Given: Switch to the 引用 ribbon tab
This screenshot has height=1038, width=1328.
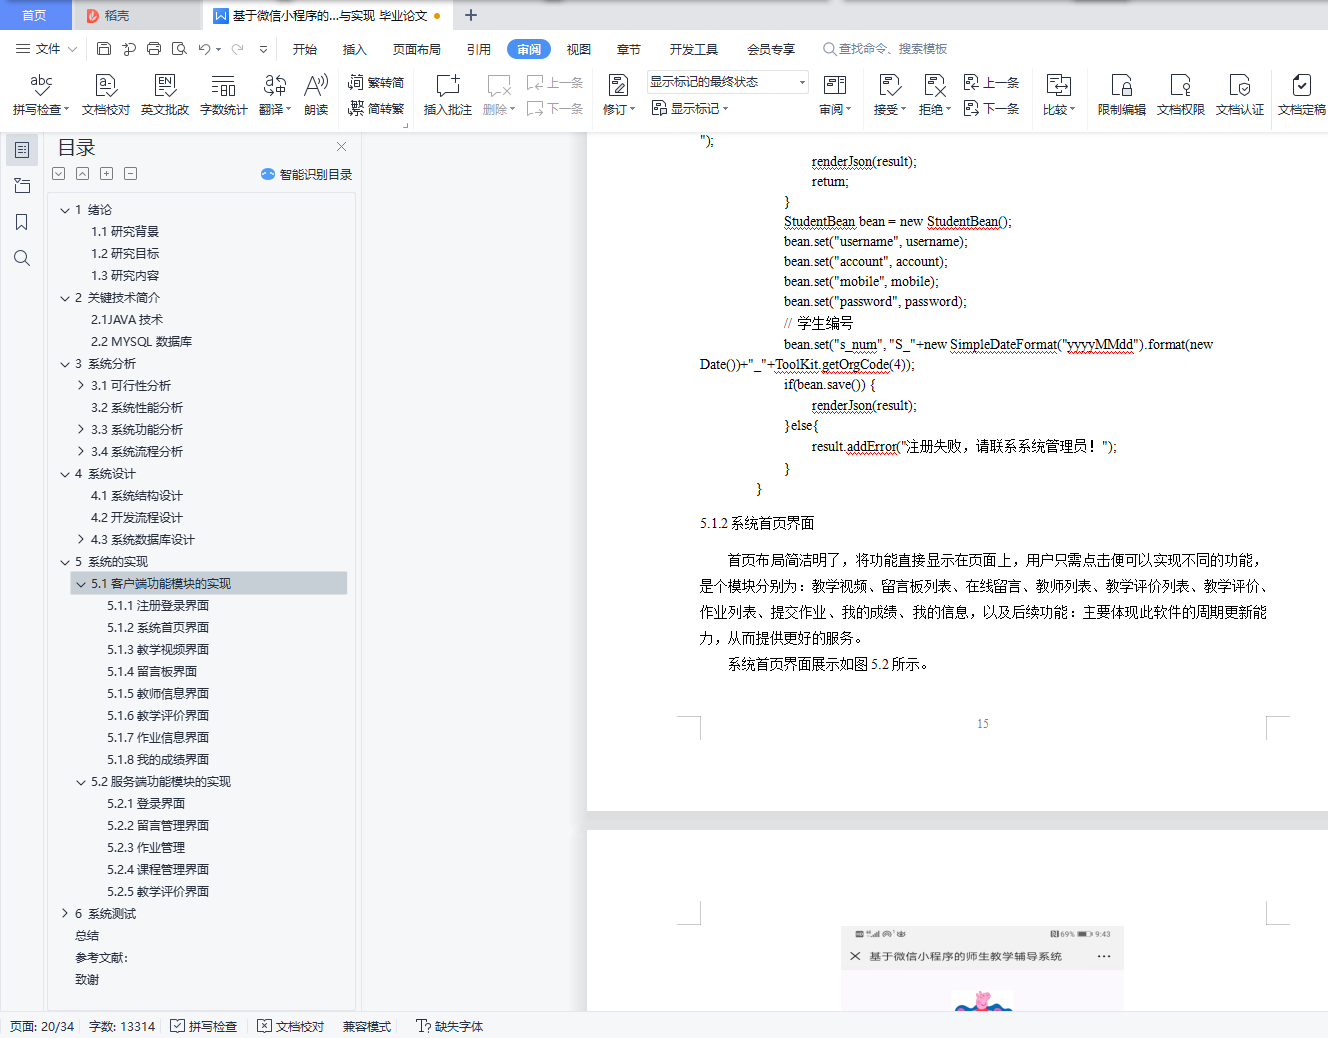Looking at the screenshot, I should click(479, 49).
